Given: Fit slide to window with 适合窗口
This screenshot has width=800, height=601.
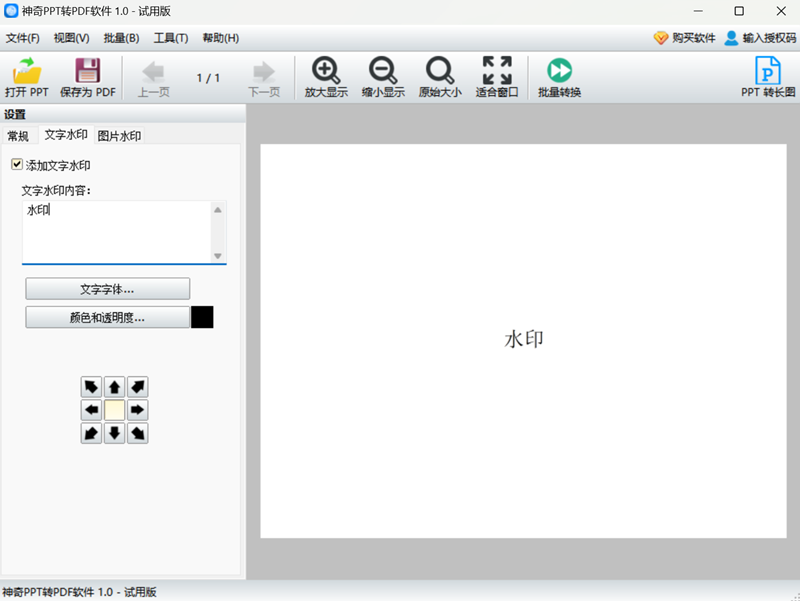Looking at the screenshot, I should click(497, 78).
